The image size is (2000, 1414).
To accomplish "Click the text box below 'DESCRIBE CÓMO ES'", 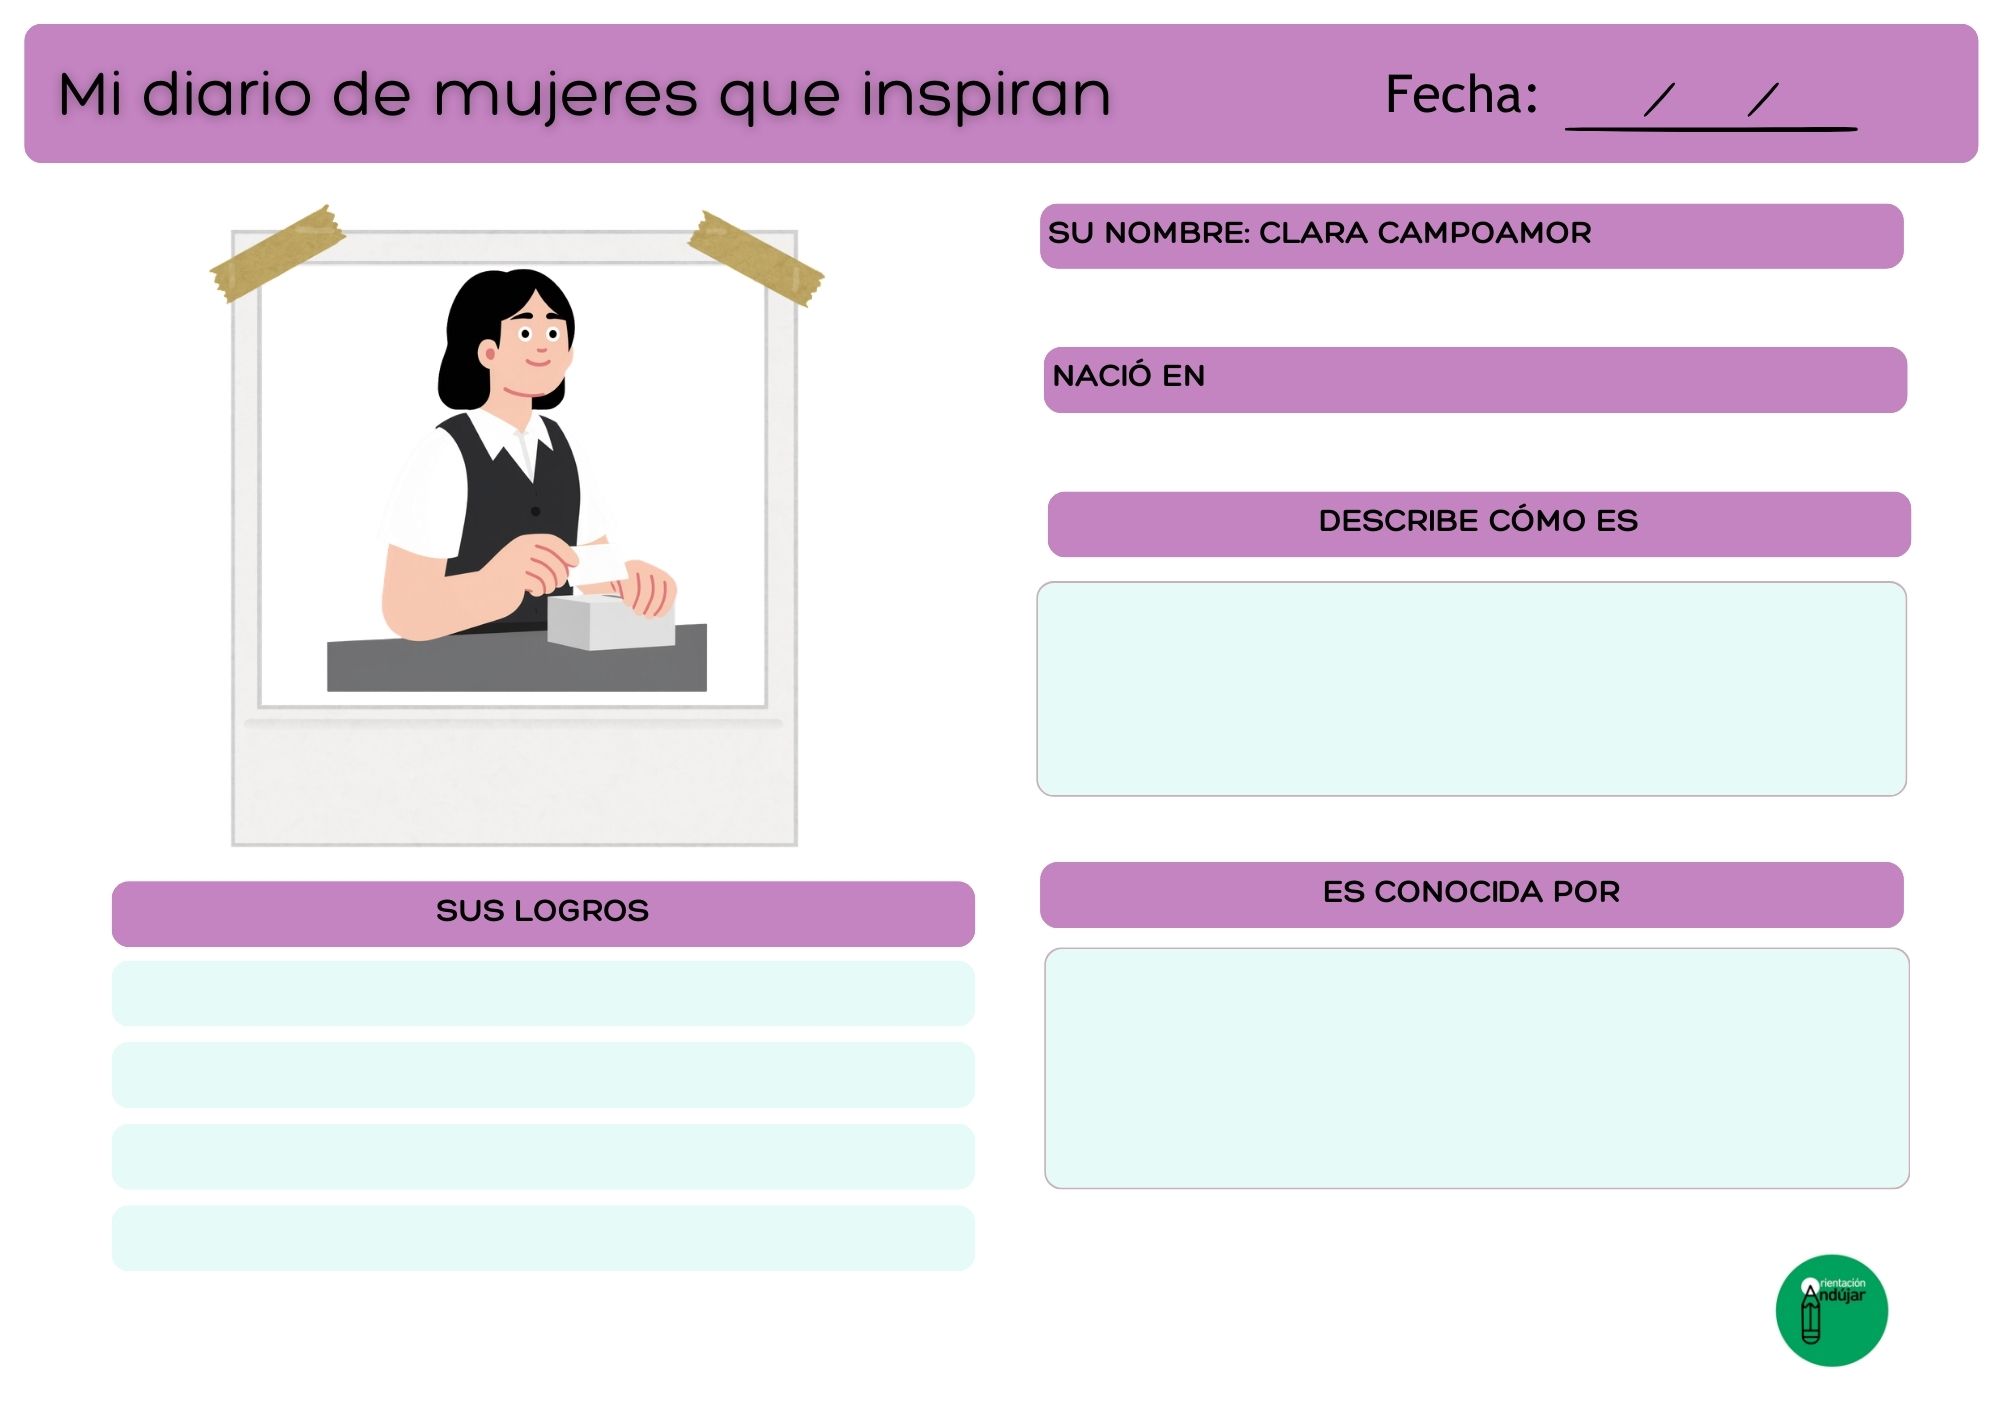I will [1471, 689].
